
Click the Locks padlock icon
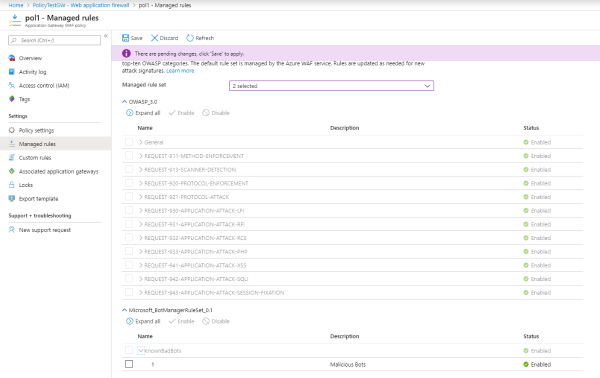[x=11, y=185]
